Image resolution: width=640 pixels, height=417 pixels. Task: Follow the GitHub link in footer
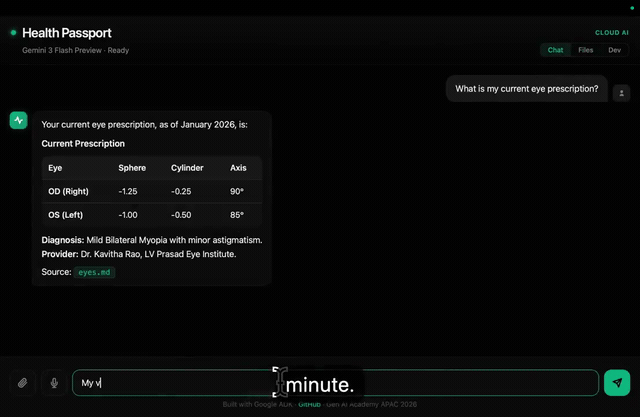pos(309,404)
